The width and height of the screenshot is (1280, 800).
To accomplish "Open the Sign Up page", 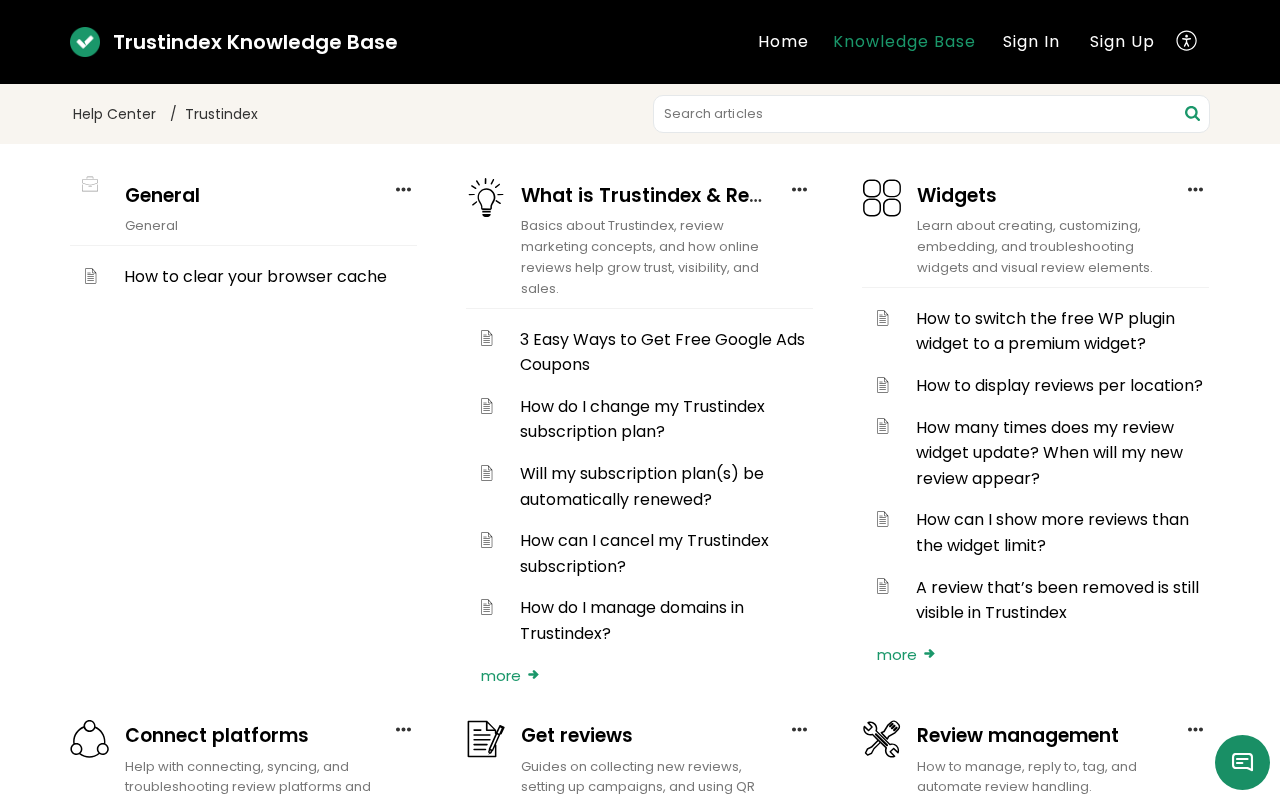I will pos(1122,42).
